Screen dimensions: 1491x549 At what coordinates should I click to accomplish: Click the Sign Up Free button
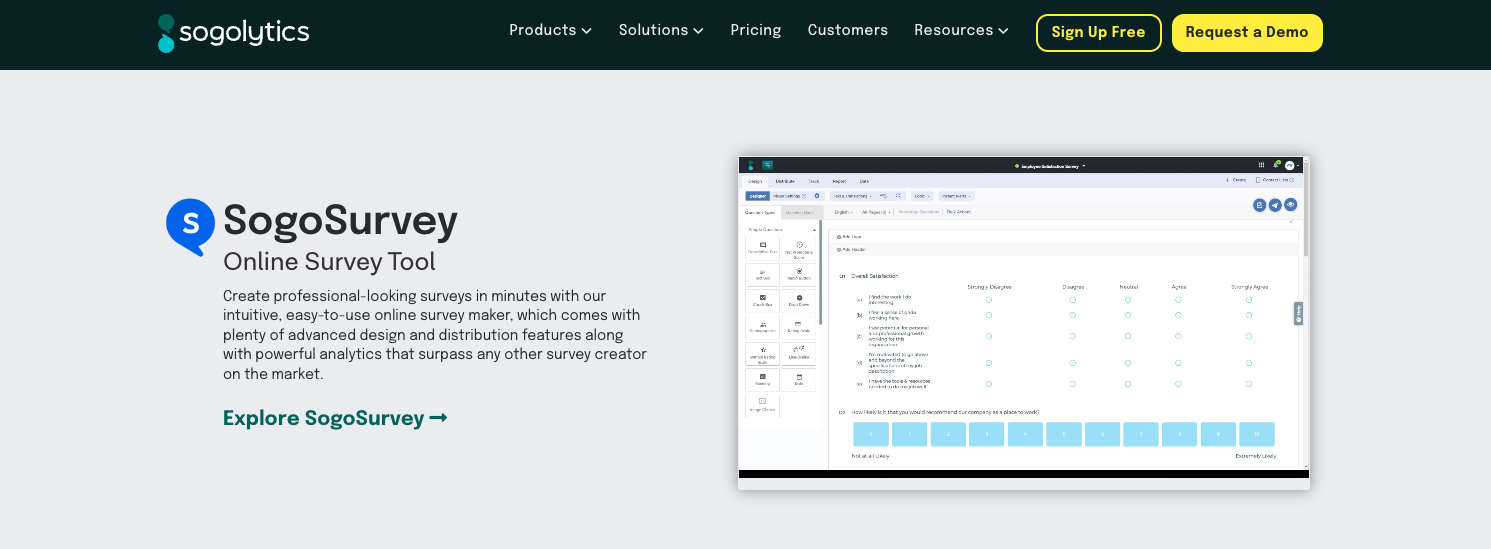tap(1099, 33)
